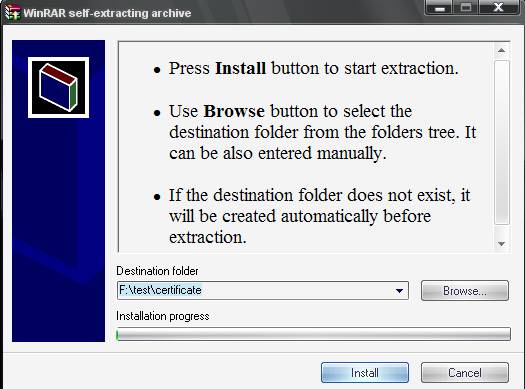Minimize the WinRAR self-extracting window
This screenshot has height=389, width=525.
pos(439,7)
